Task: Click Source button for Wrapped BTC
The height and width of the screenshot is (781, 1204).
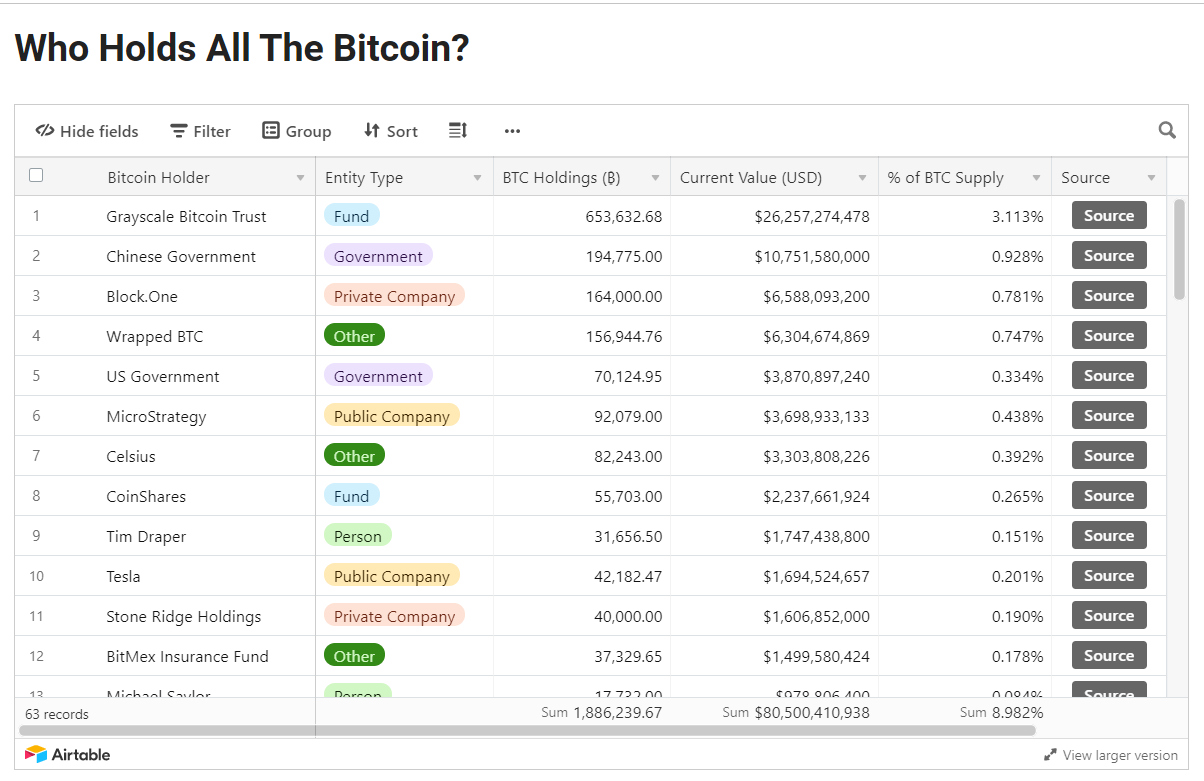Action: point(1109,335)
